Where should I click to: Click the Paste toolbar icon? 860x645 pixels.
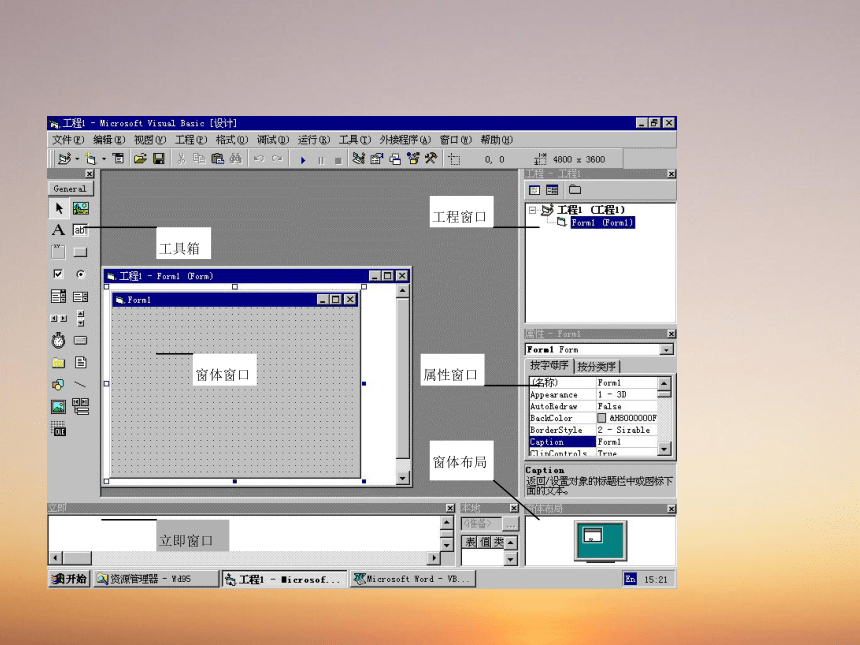tap(218, 159)
